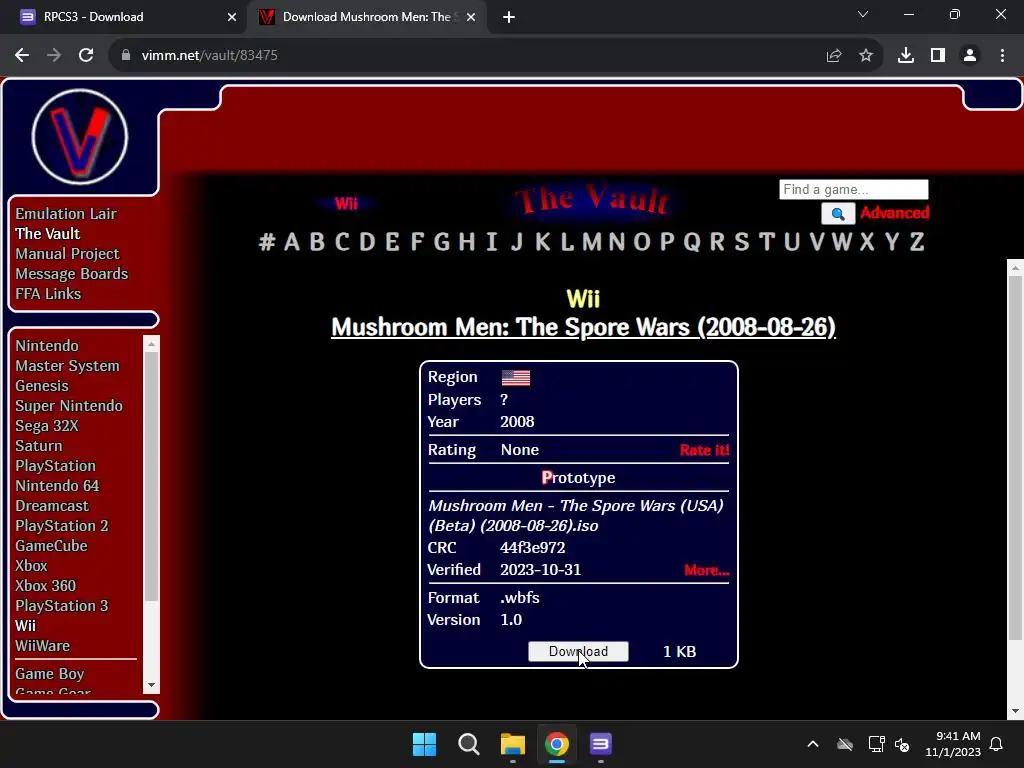Image resolution: width=1024 pixels, height=768 pixels.
Task: Click the Vimm's Lair V logo
Action: click(x=80, y=137)
